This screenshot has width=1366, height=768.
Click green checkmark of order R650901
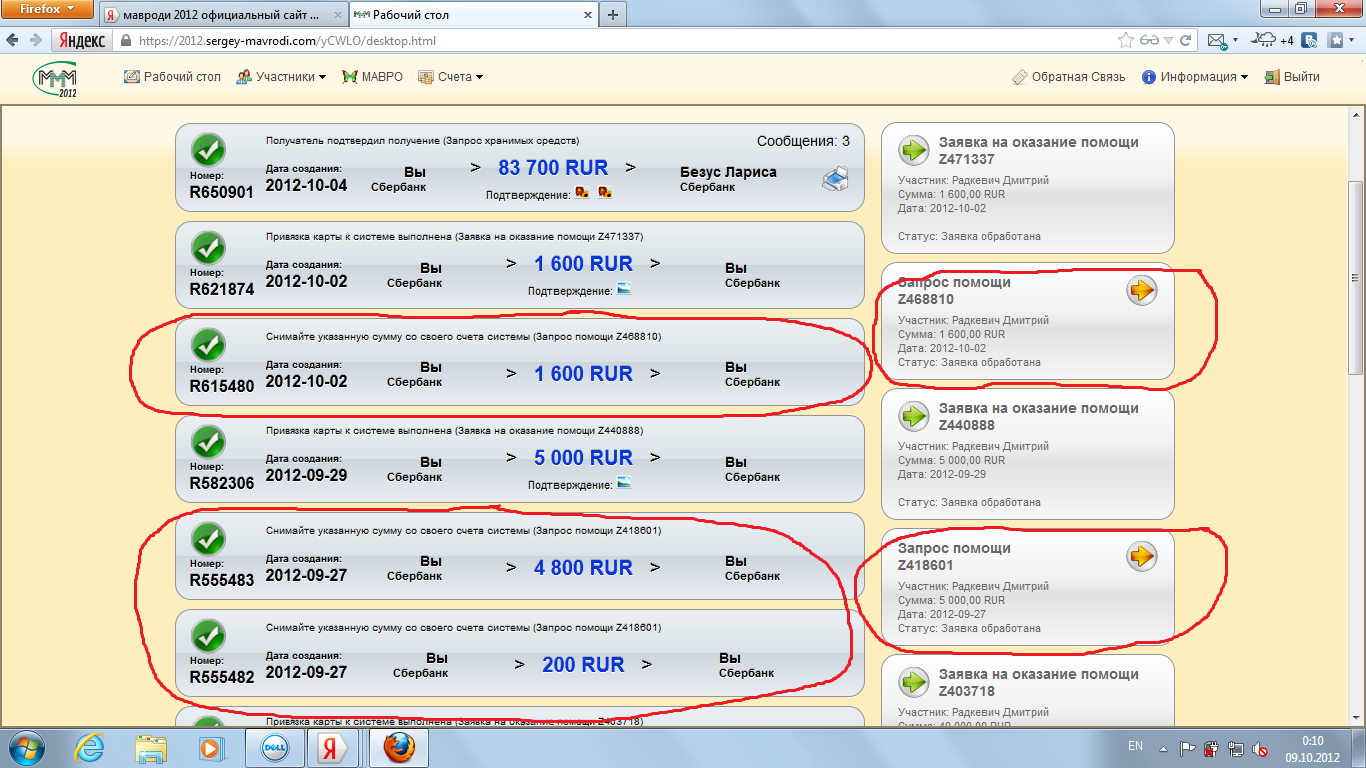point(208,151)
